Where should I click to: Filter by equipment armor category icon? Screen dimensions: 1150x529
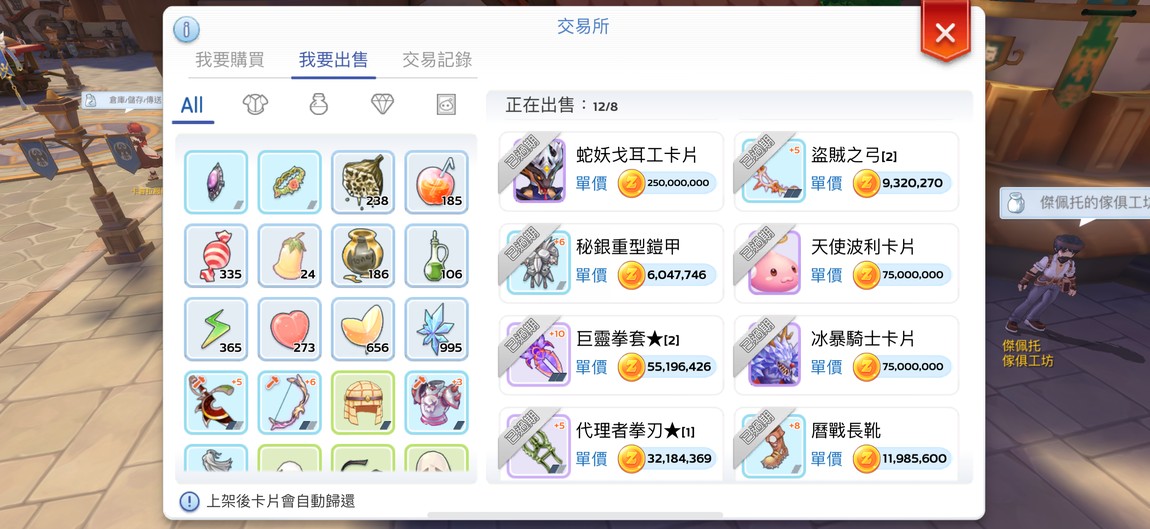pyautogui.click(x=255, y=104)
